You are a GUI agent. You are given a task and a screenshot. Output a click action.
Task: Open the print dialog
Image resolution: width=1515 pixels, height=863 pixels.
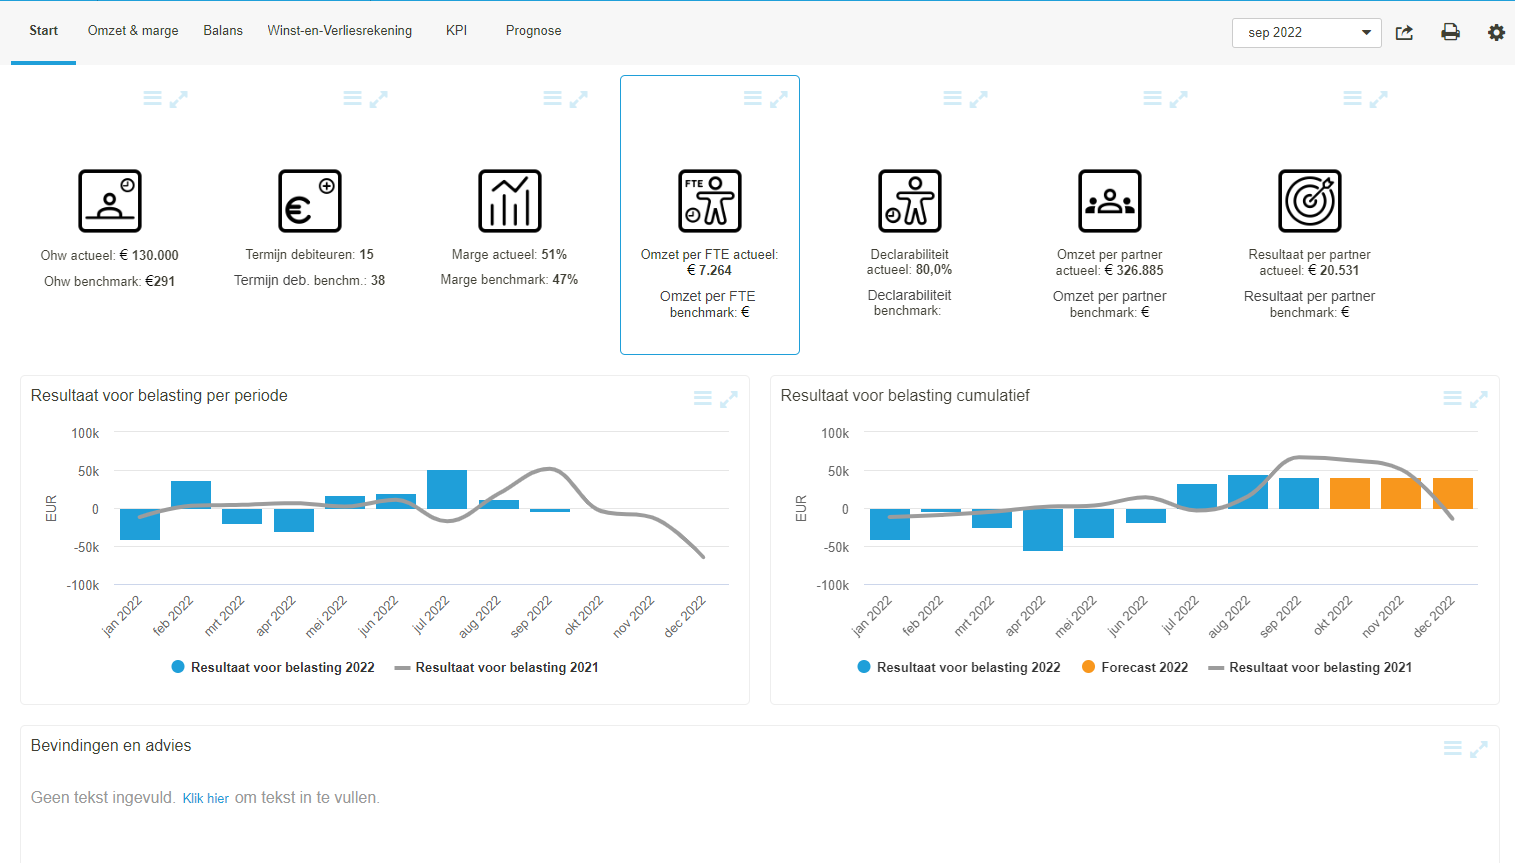pyautogui.click(x=1450, y=32)
